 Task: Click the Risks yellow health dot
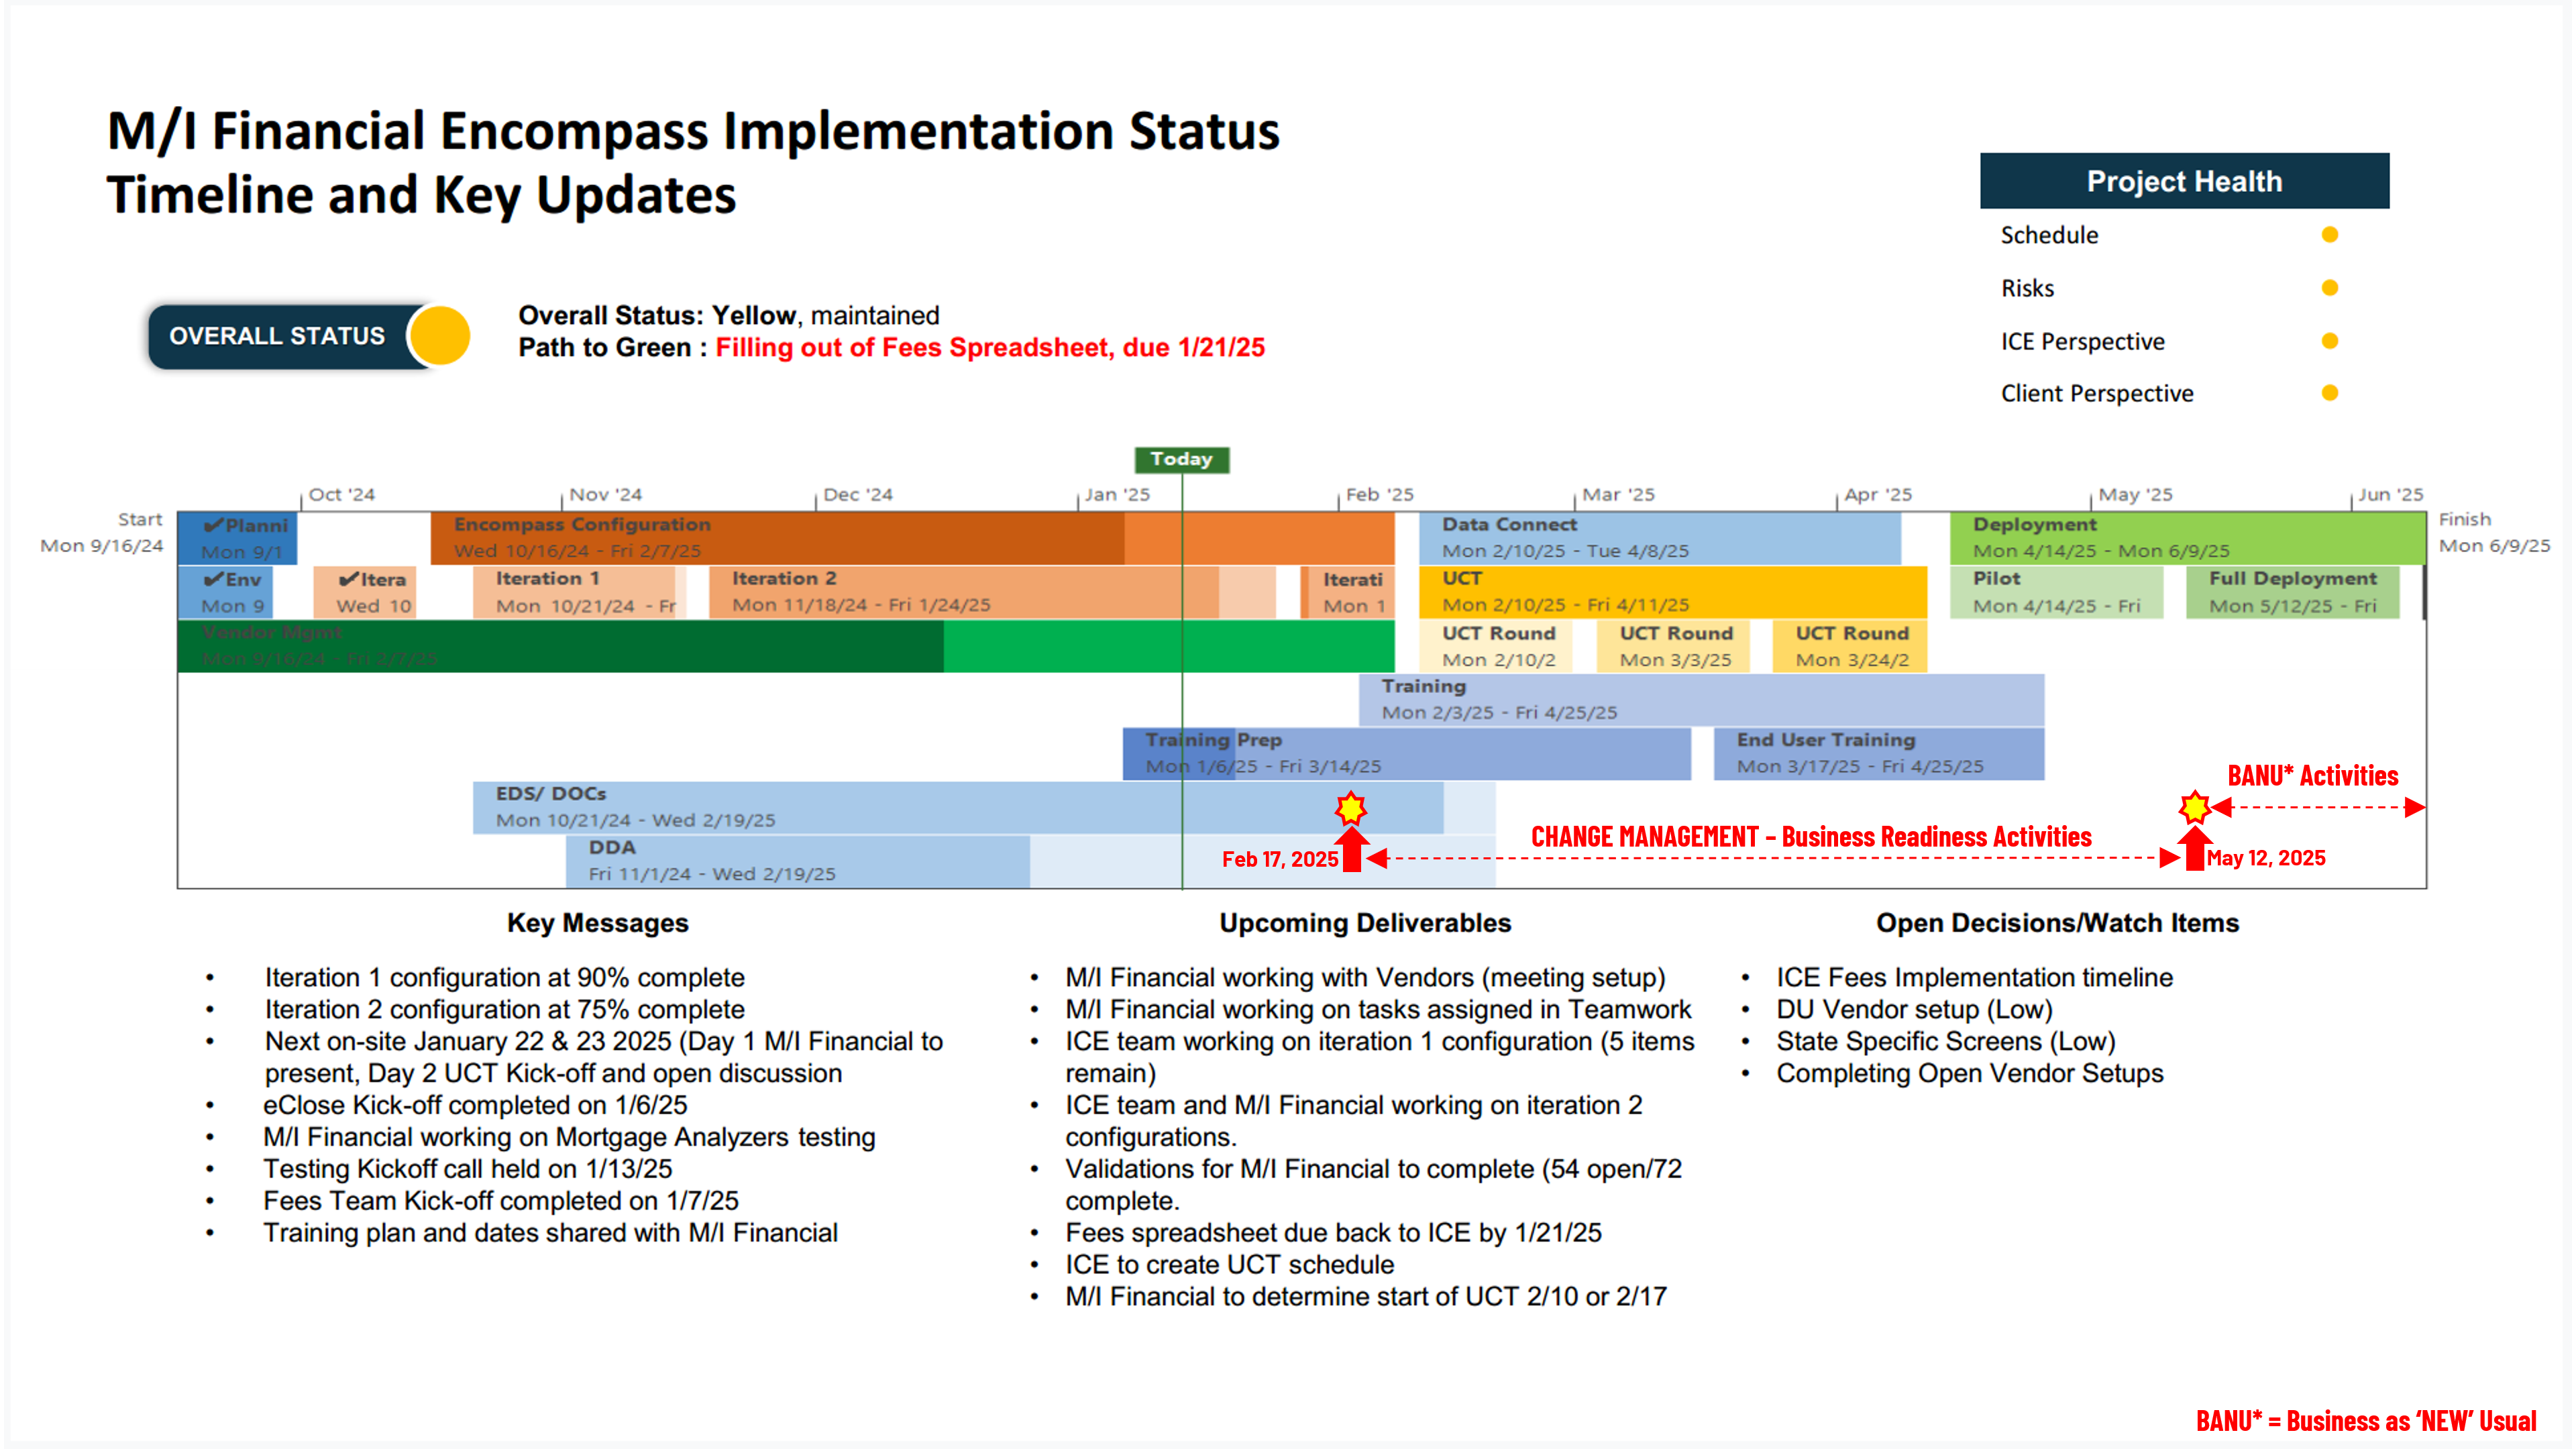click(x=2329, y=288)
